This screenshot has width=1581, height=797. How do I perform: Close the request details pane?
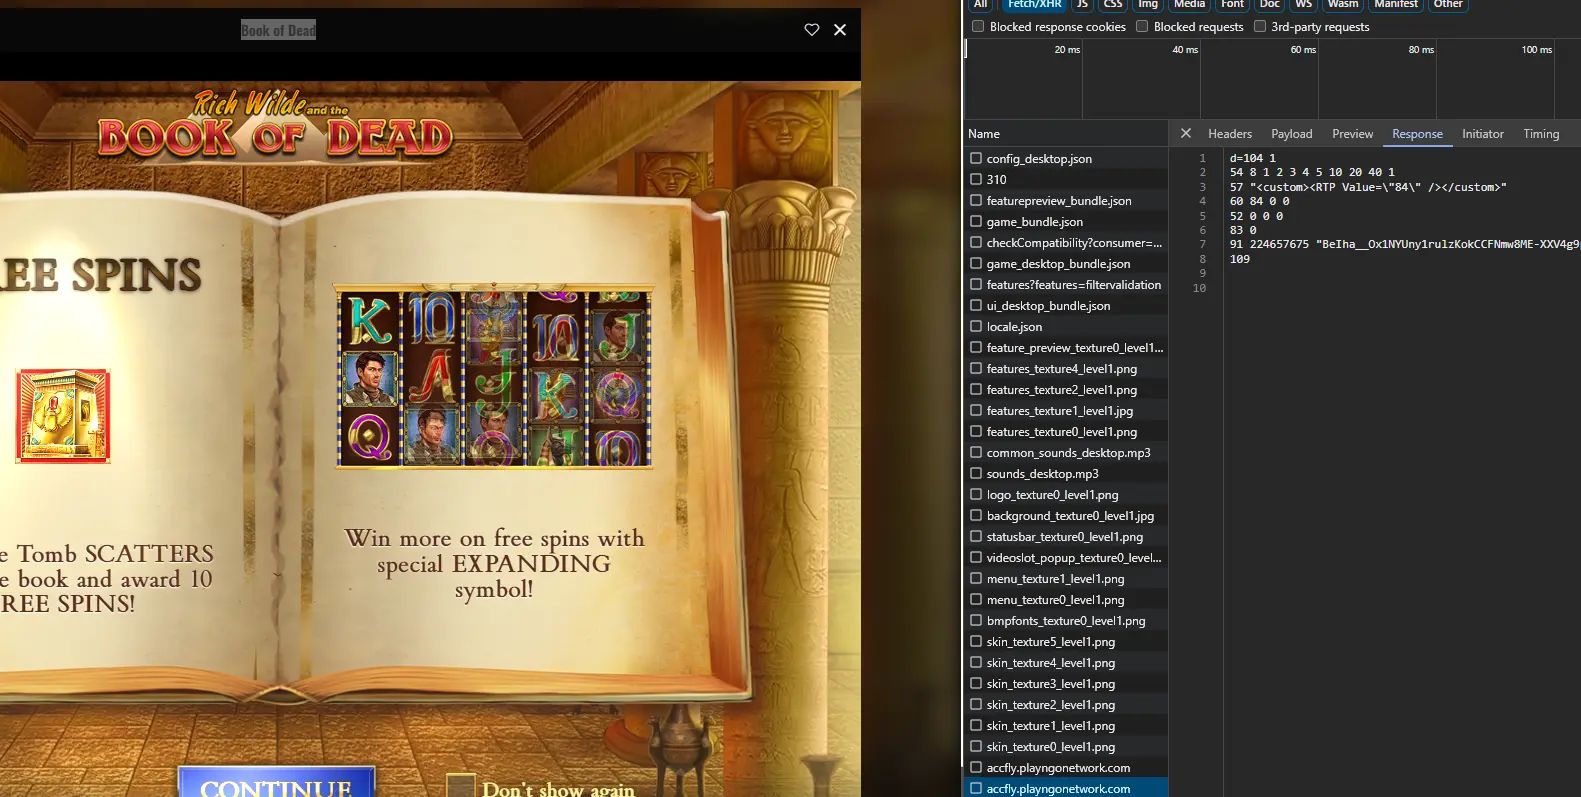(1185, 133)
